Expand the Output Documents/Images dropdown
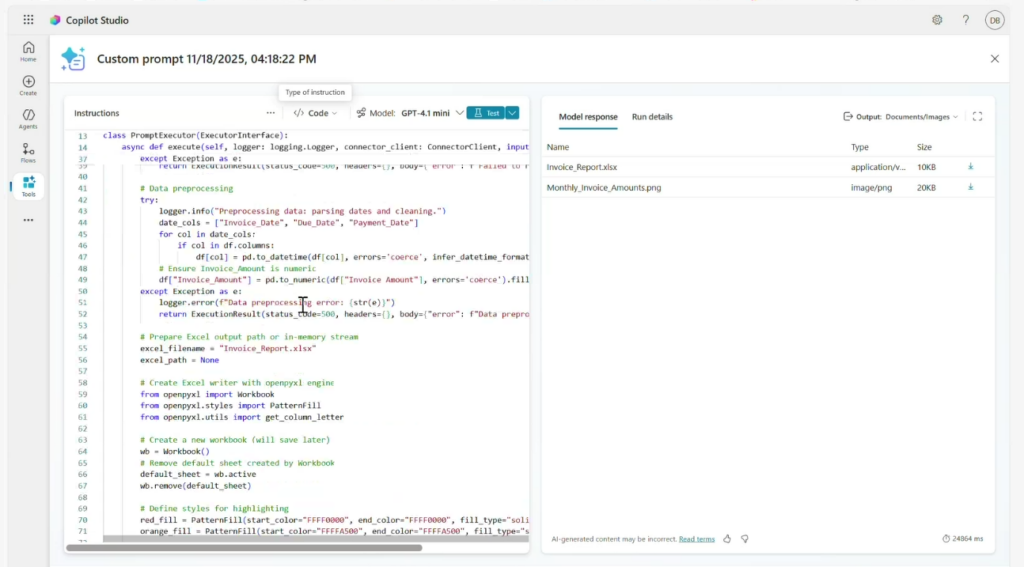The width and height of the screenshot is (1024, 567). point(900,117)
